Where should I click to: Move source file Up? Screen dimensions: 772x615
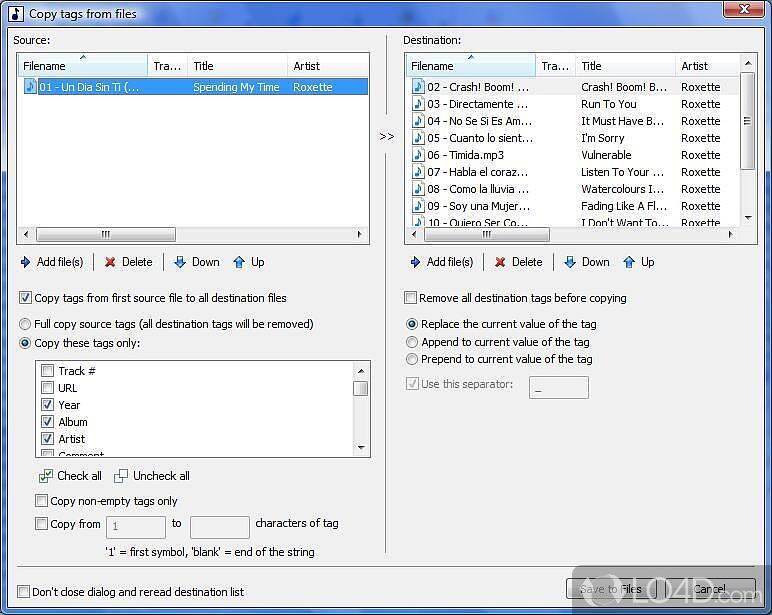pos(249,262)
